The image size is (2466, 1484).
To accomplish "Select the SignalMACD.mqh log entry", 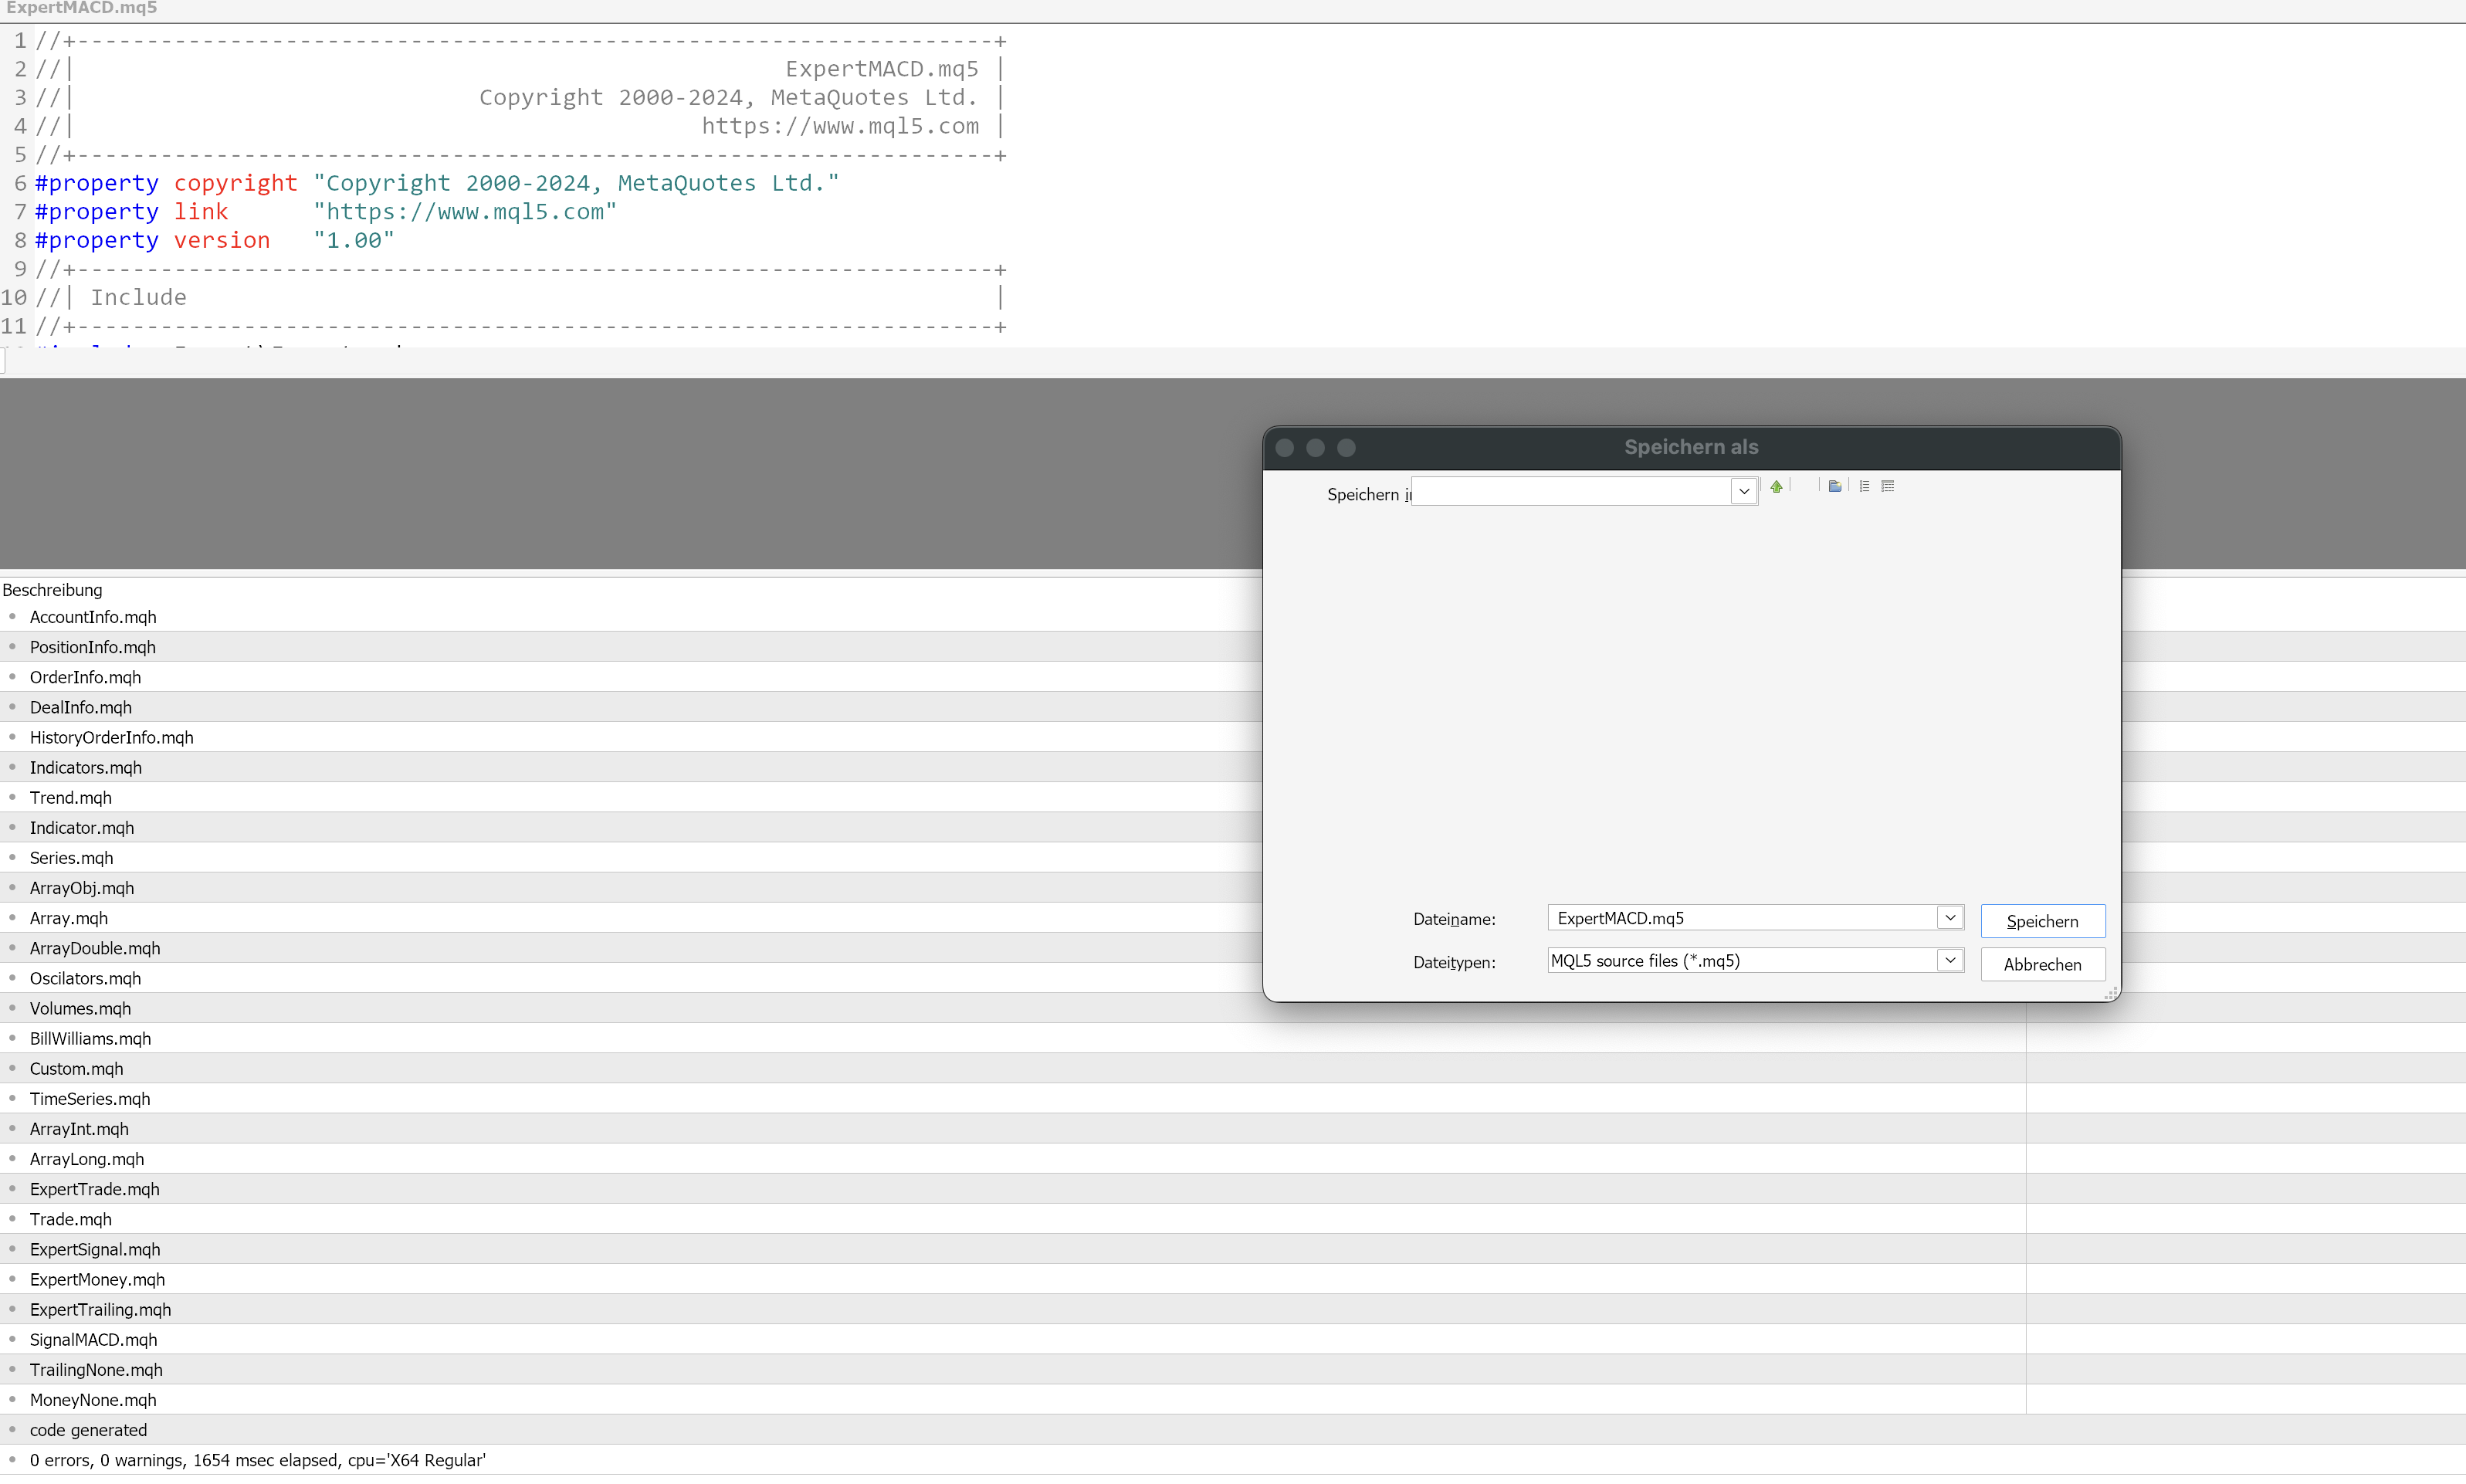I will 94,1340.
